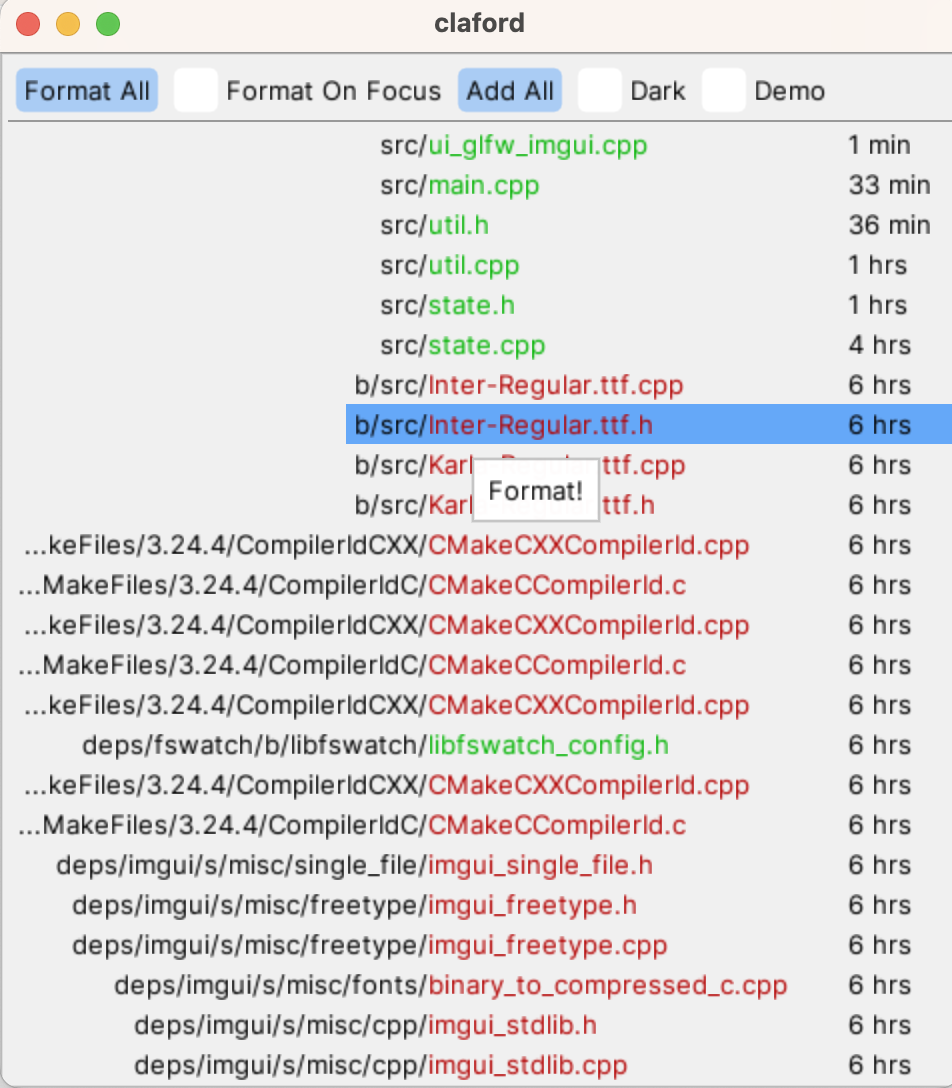This screenshot has width=952, height=1088.
Task: Click the Format All button
Action: (x=86, y=90)
